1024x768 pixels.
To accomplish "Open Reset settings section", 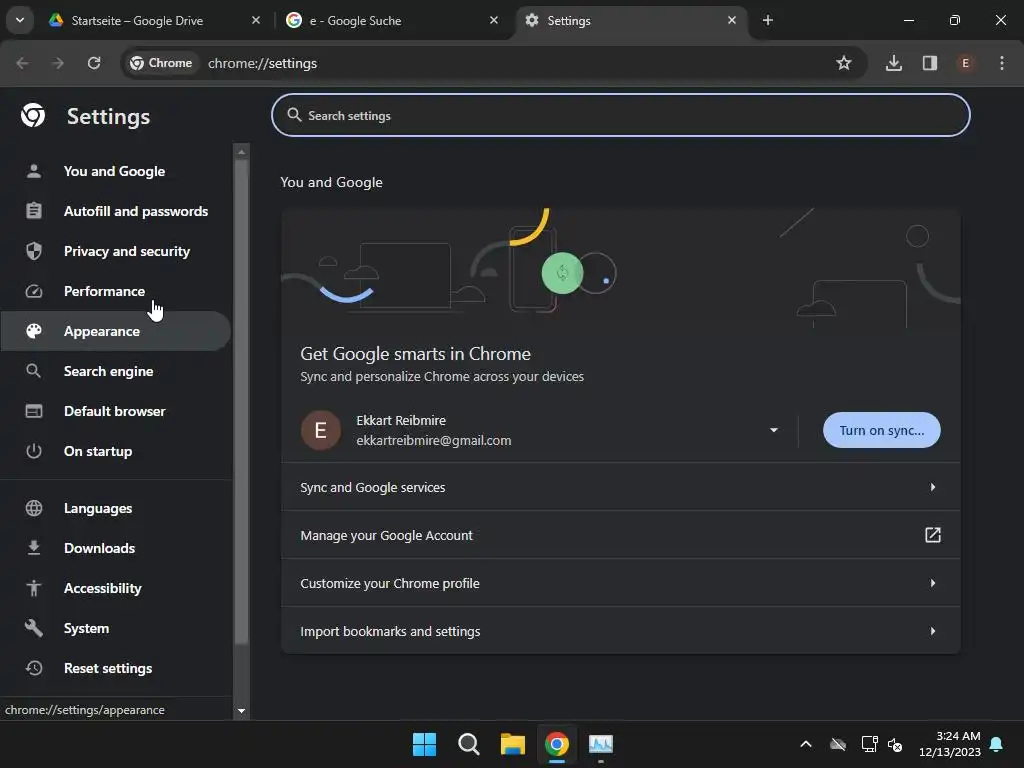I will coord(115,668).
